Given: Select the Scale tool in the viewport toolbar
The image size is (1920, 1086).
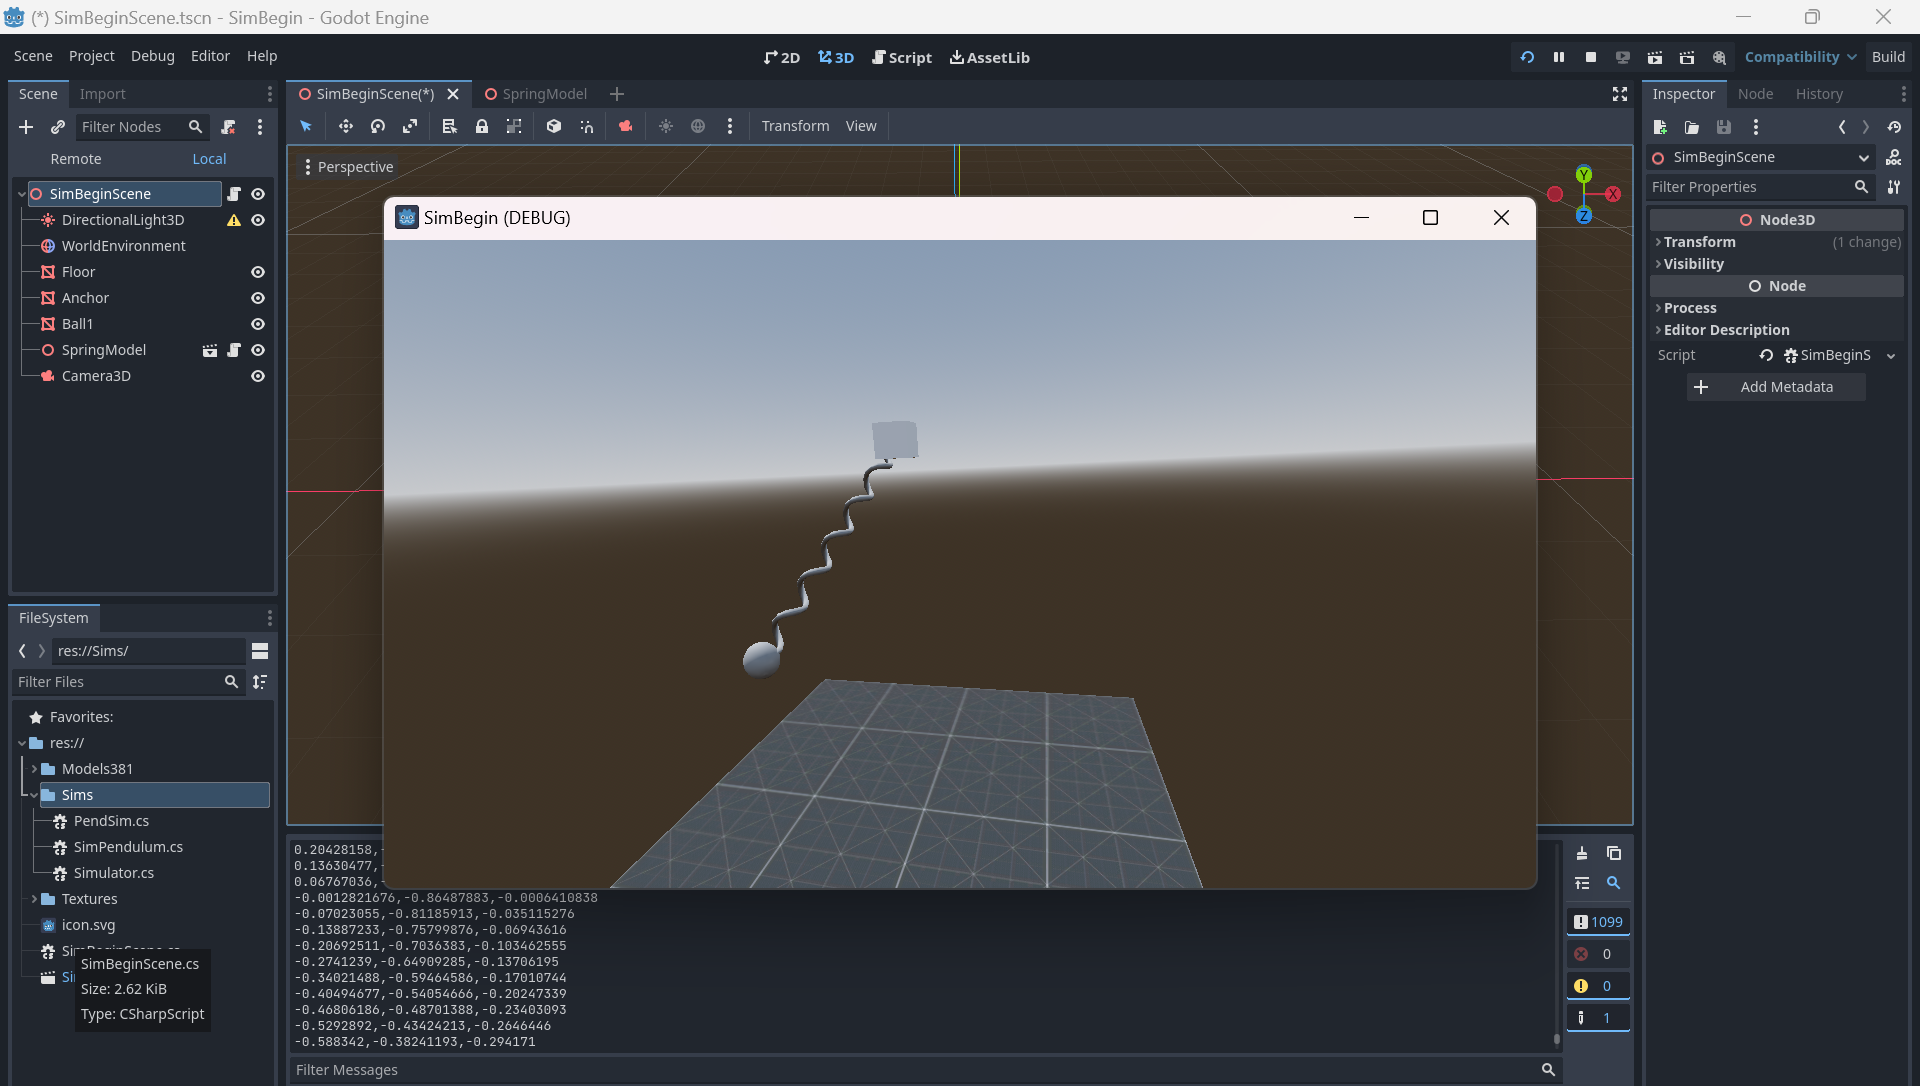Looking at the screenshot, I should tap(410, 126).
